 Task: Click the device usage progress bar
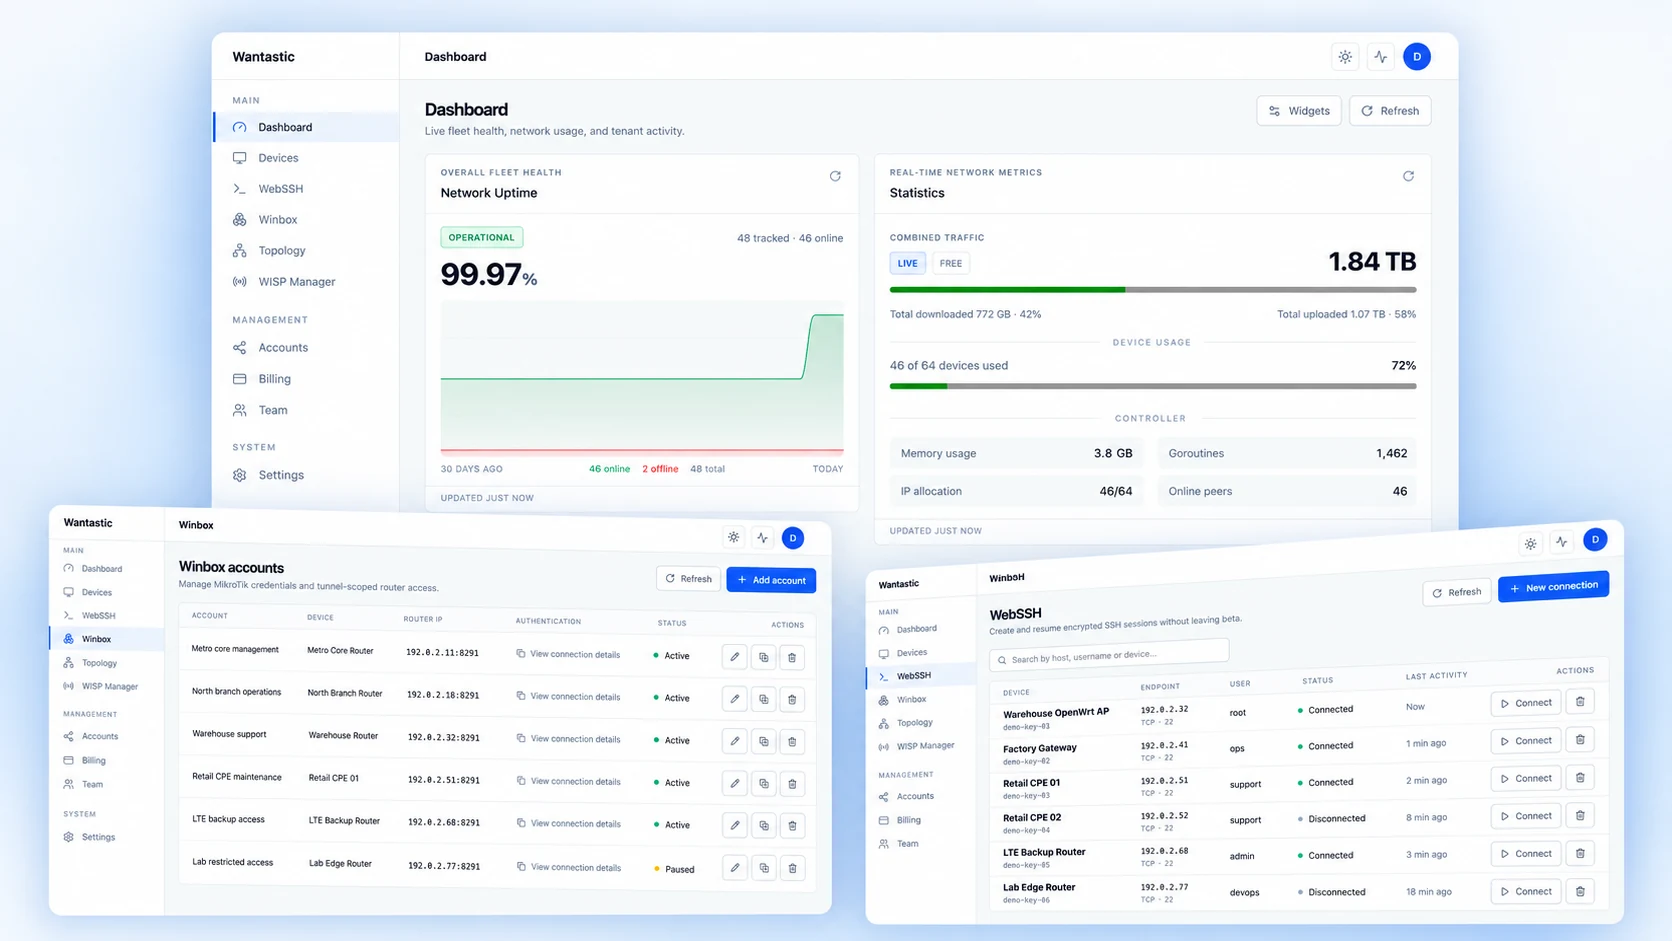click(x=1153, y=386)
